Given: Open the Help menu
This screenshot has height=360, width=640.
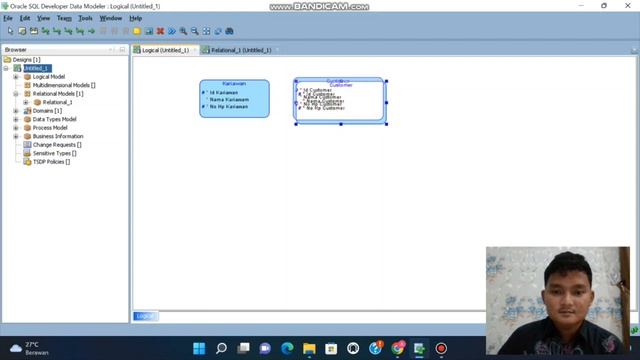Looking at the screenshot, I should click(x=136, y=18).
